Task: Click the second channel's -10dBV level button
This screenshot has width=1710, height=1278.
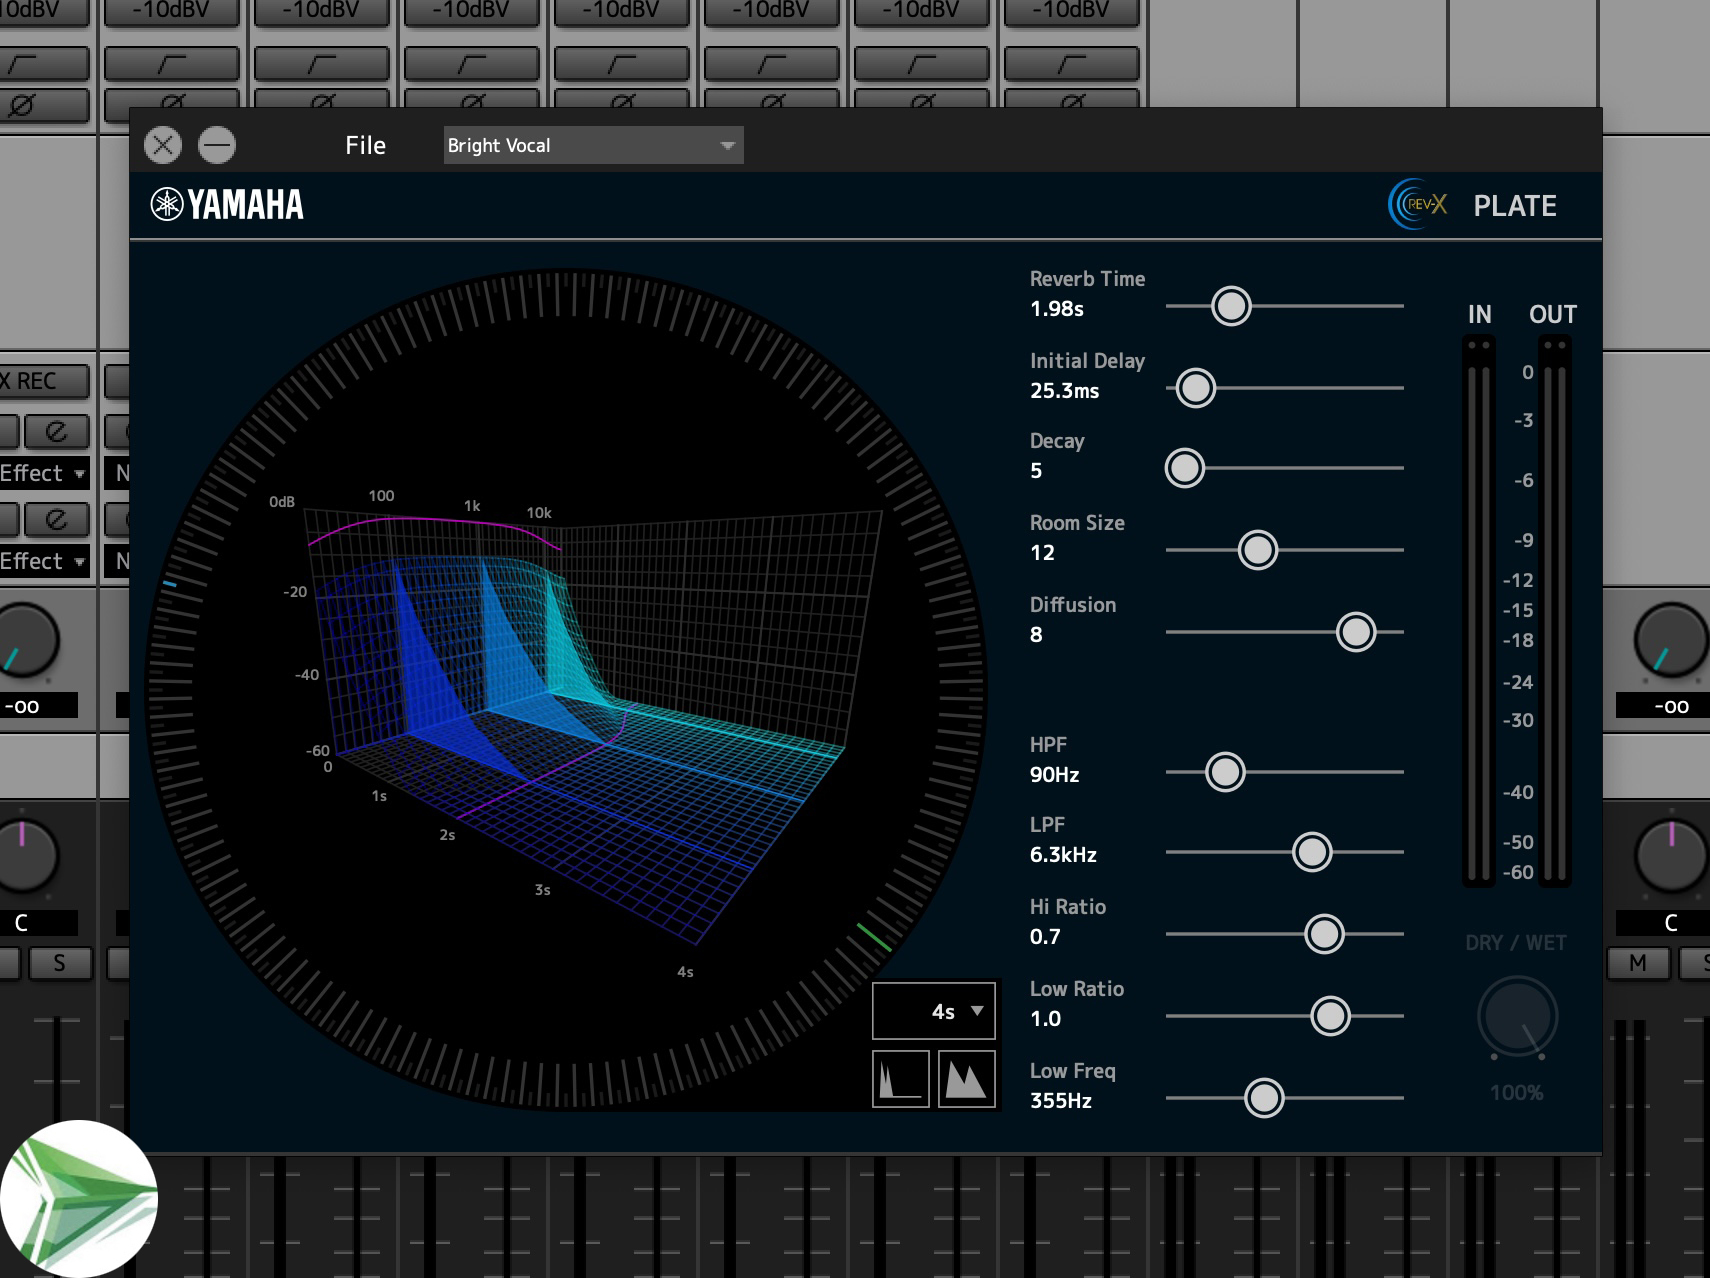Action: [x=171, y=12]
